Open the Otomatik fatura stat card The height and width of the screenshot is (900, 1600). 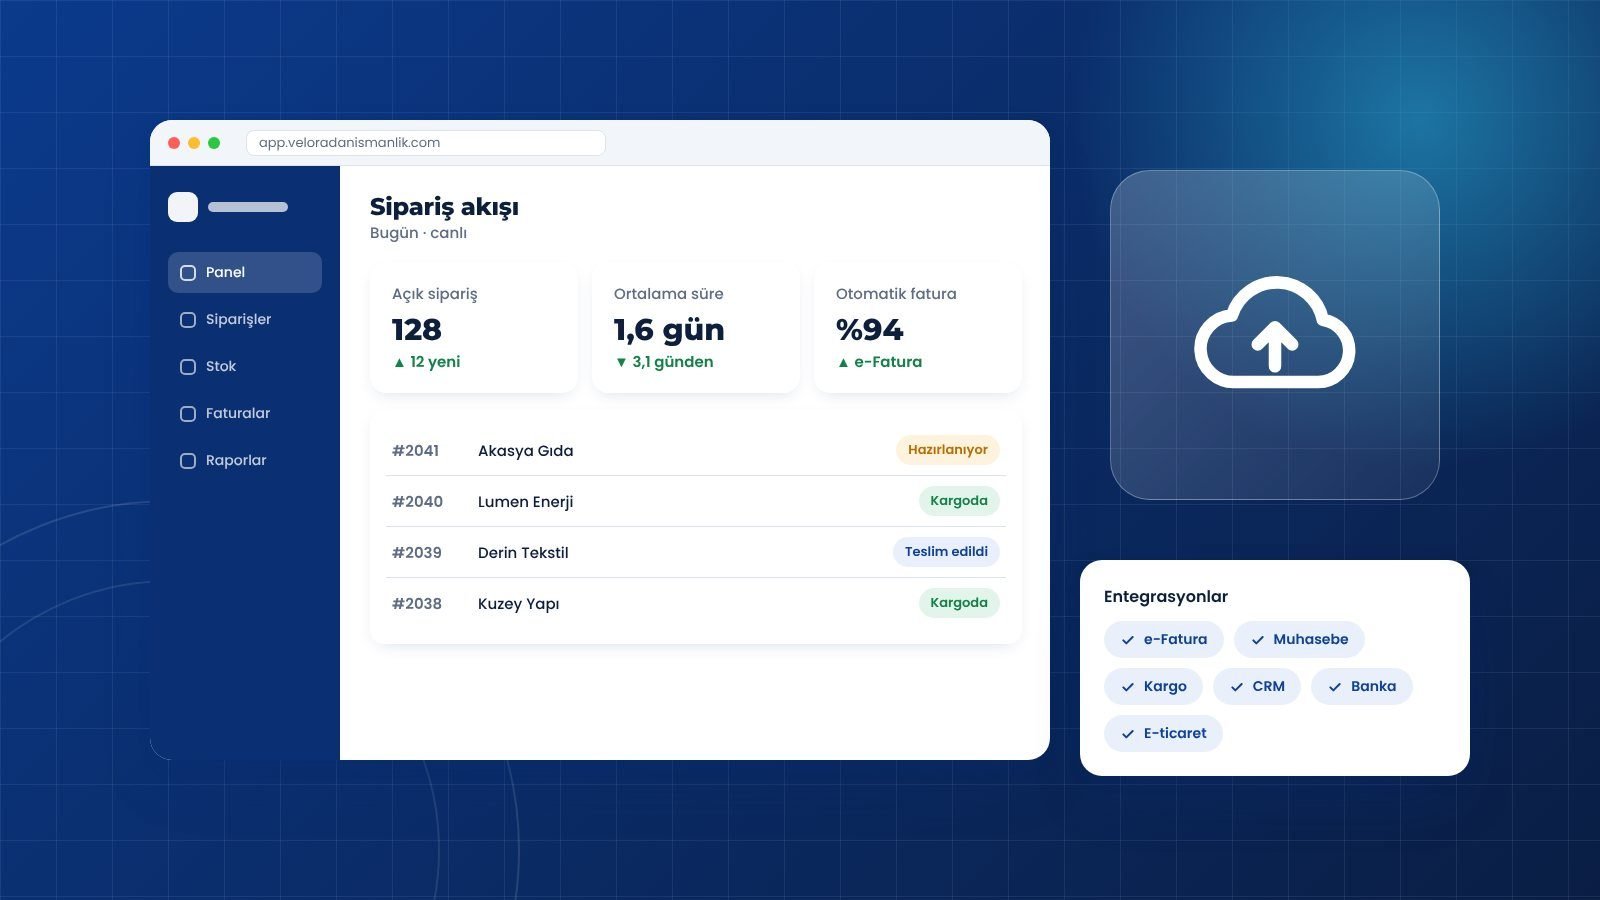(x=918, y=328)
